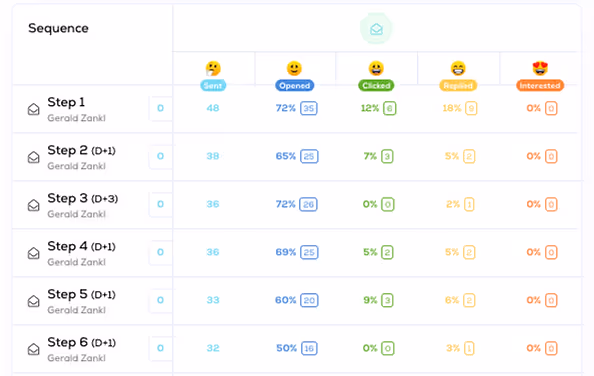
Task: Click the Step 5 (D+1) title
Action: click(x=81, y=294)
